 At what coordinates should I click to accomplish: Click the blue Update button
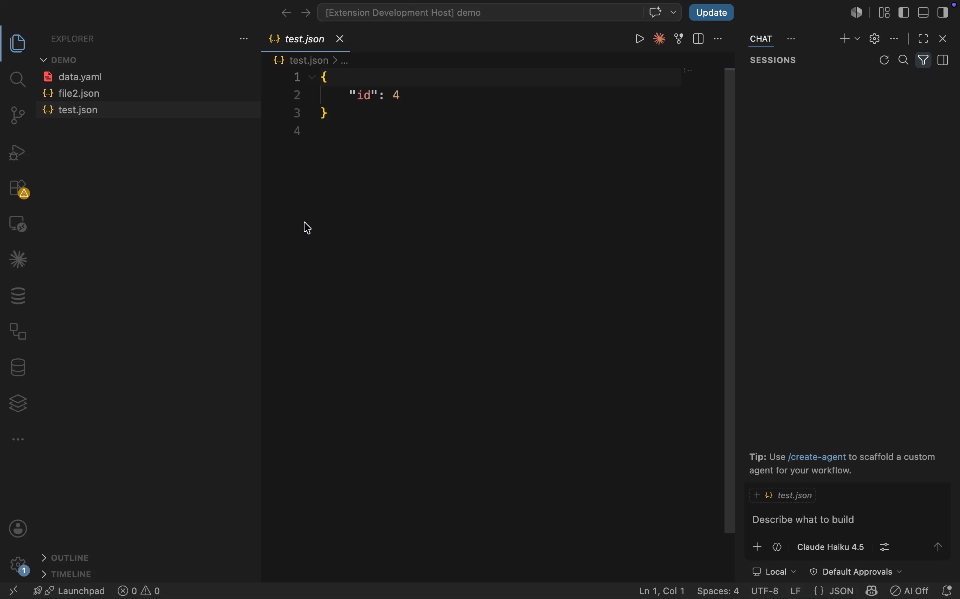711,12
